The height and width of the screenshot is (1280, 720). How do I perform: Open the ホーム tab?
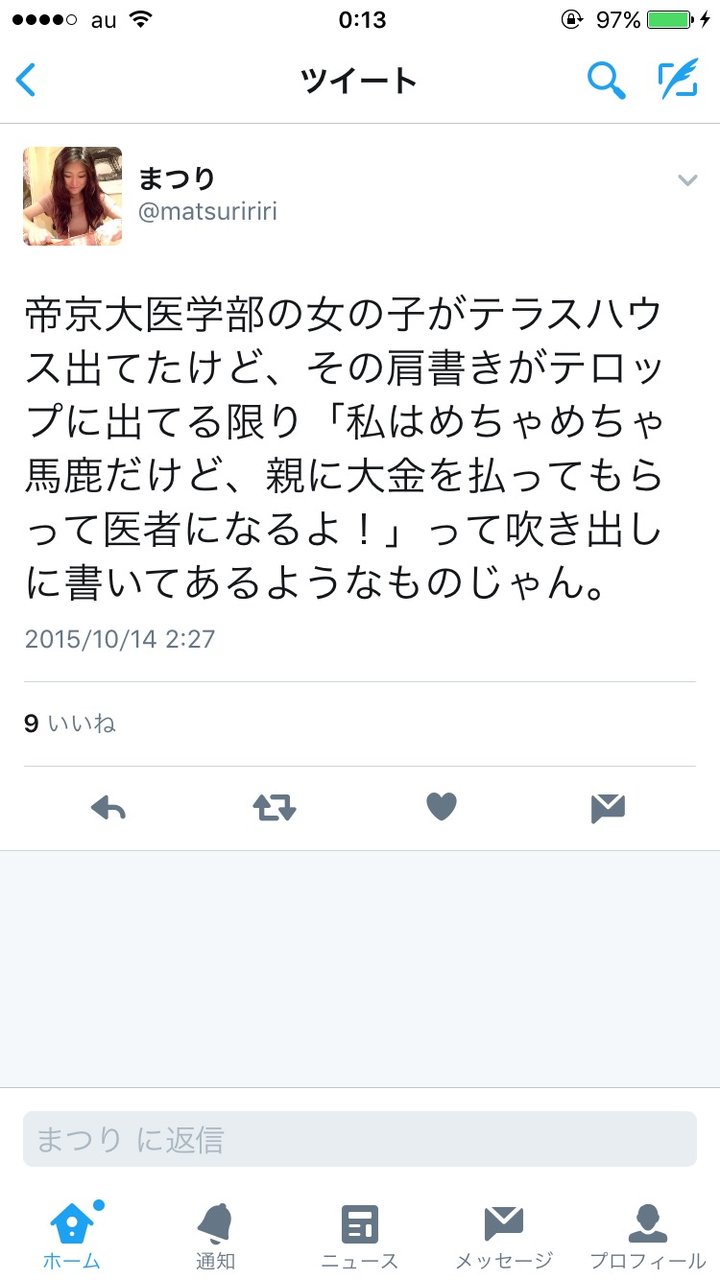[72, 1236]
